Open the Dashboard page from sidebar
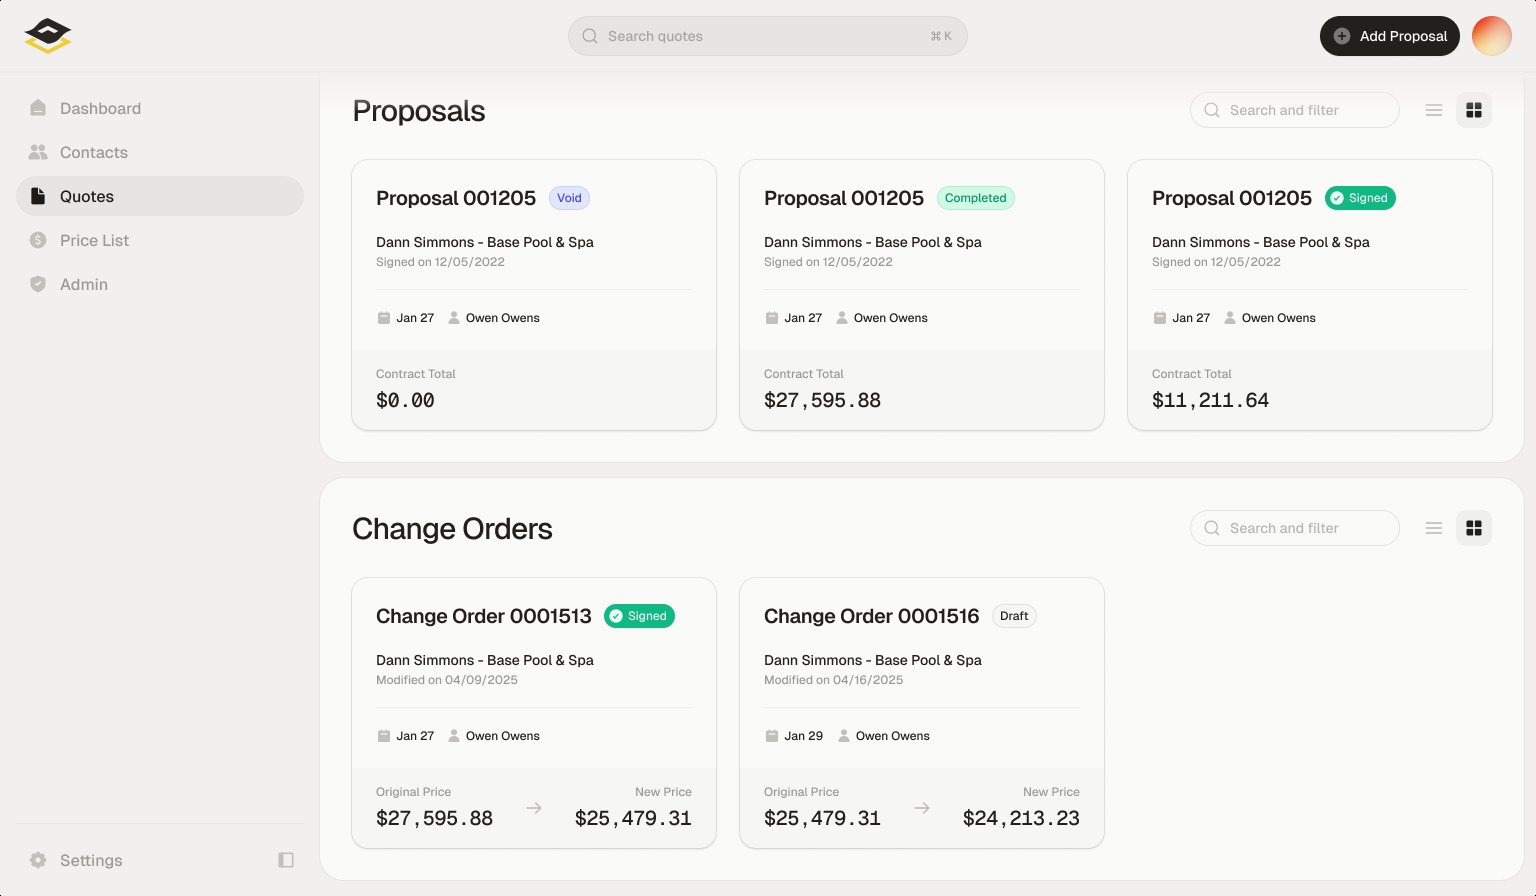This screenshot has height=896, width=1536. click(160, 108)
